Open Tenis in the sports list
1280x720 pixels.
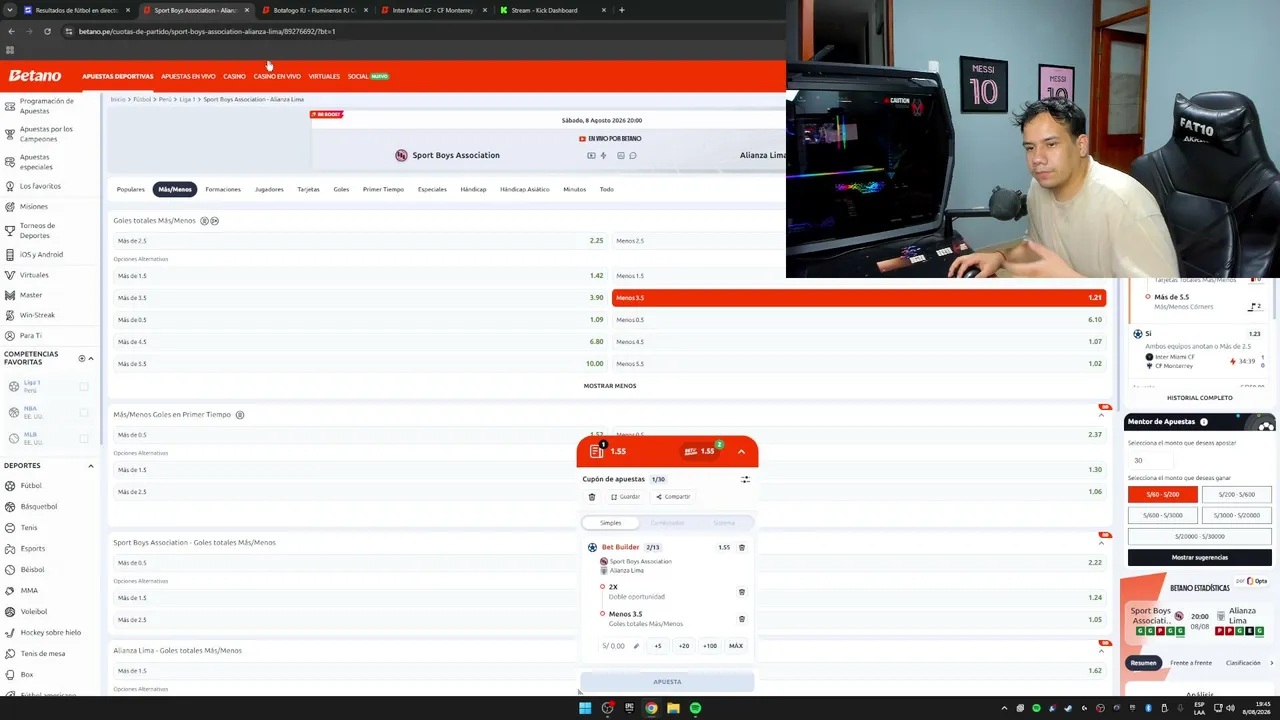pos(29,528)
